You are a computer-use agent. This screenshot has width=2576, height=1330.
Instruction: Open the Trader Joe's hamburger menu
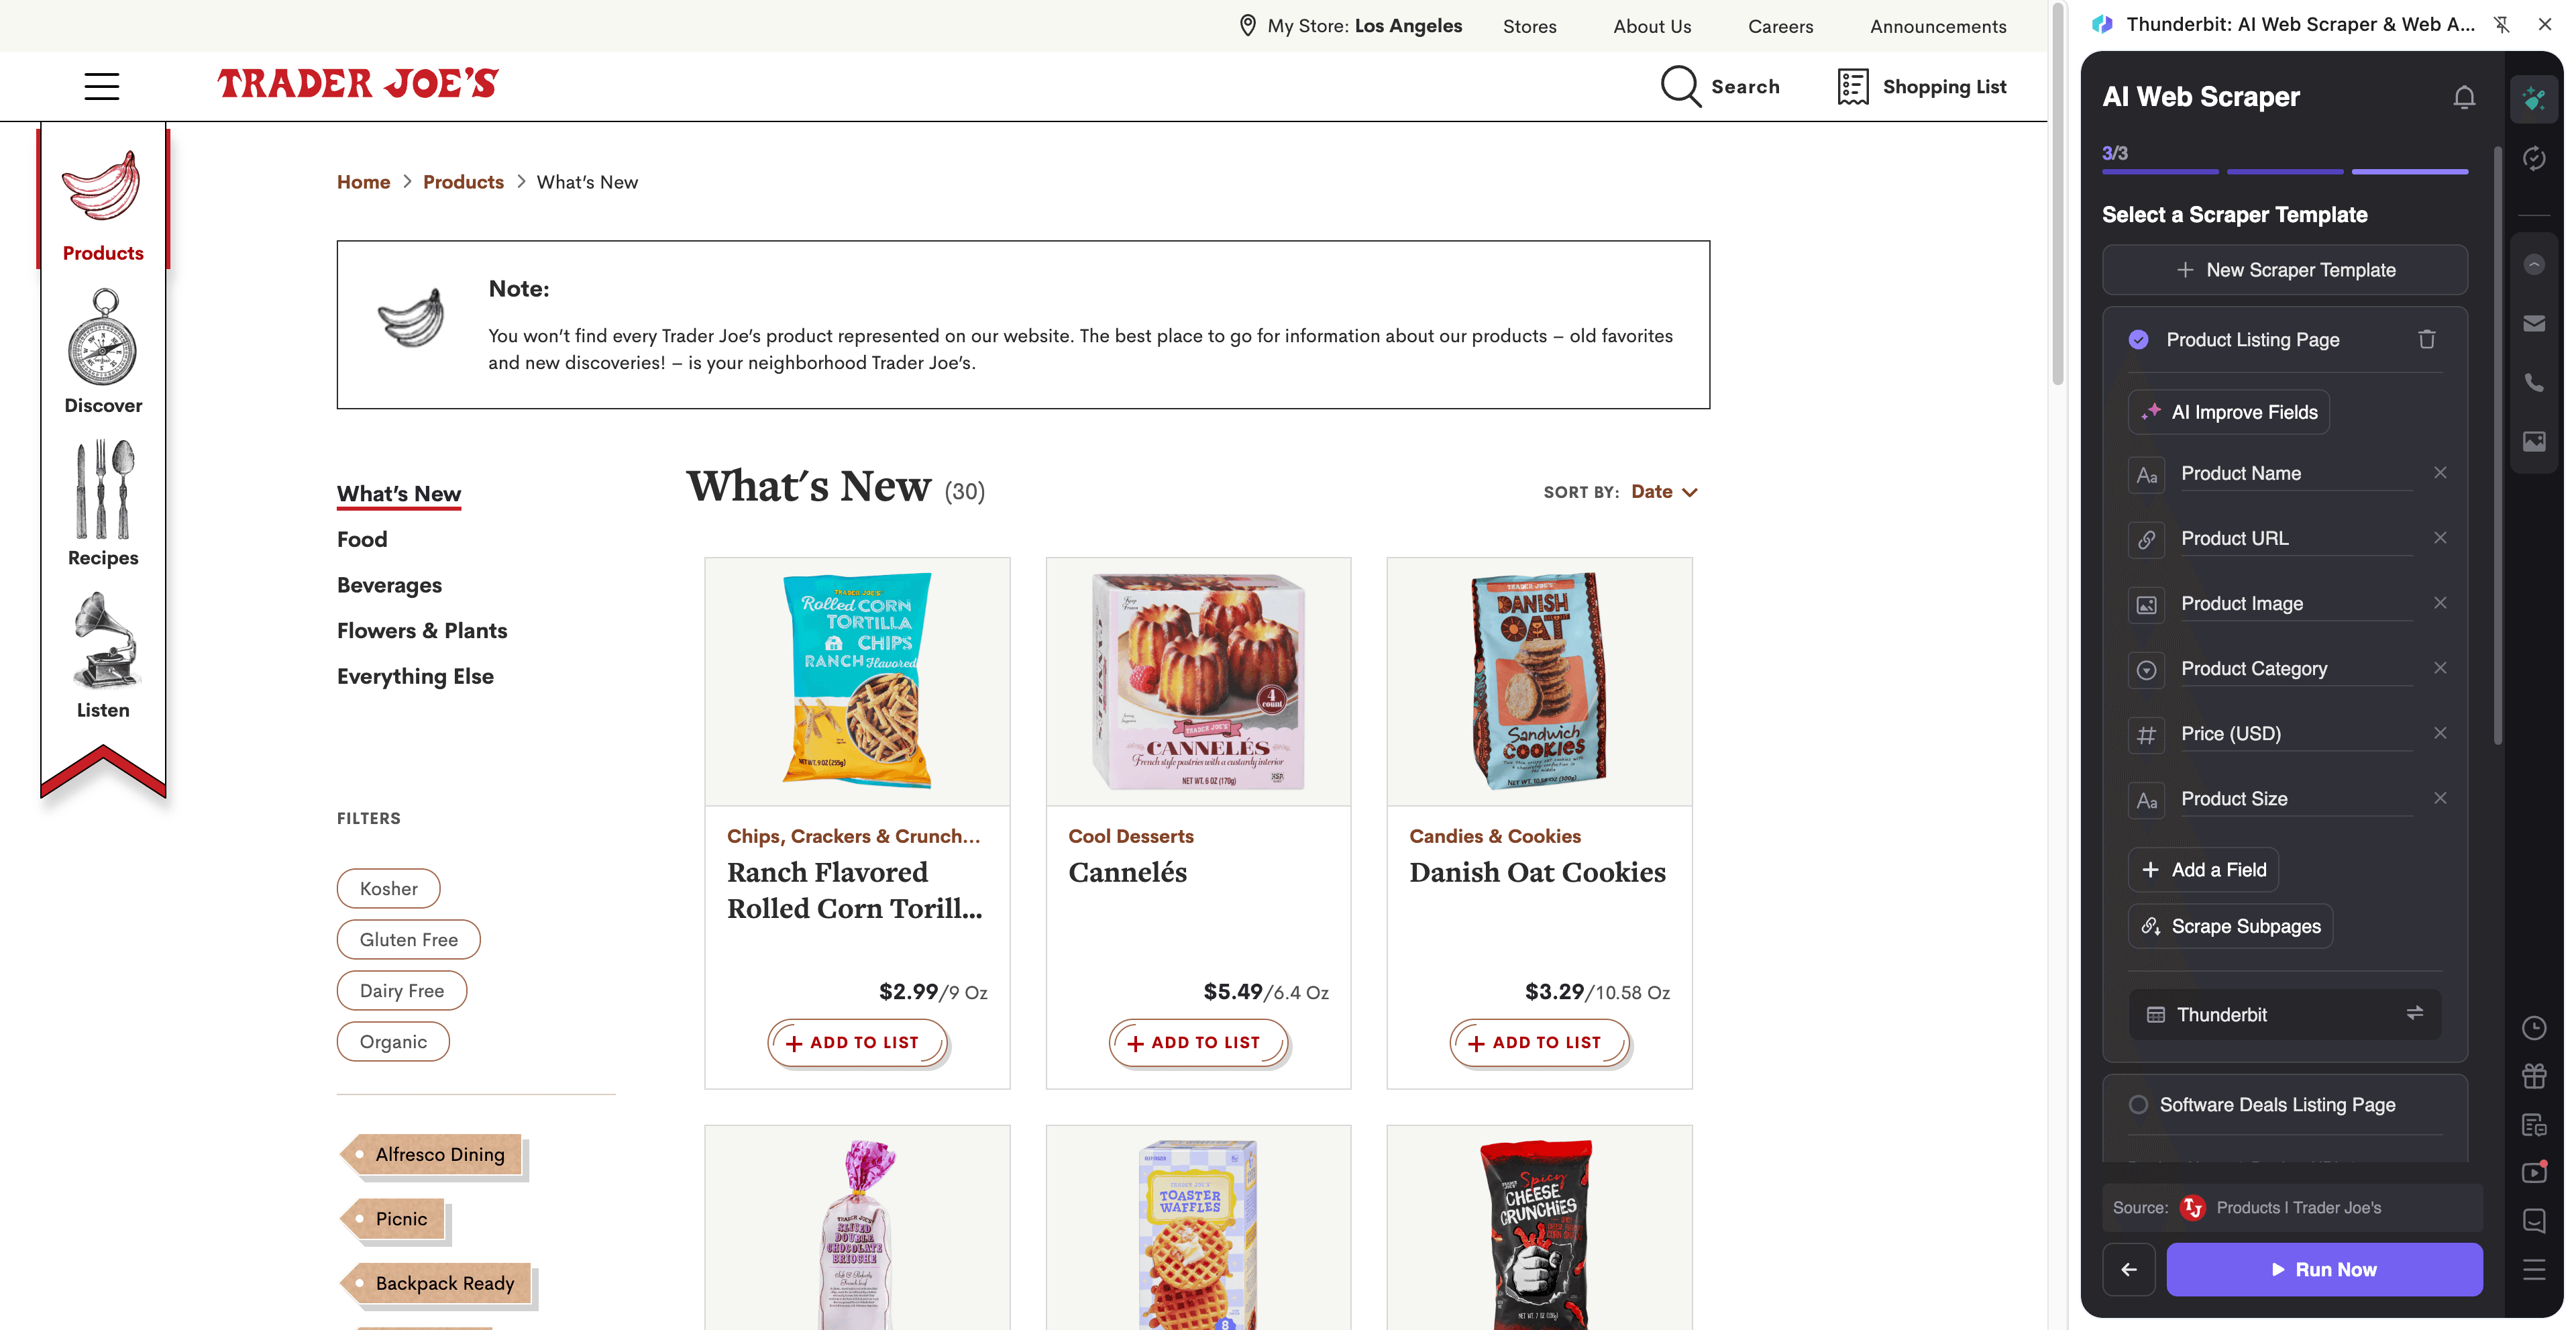point(101,86)
